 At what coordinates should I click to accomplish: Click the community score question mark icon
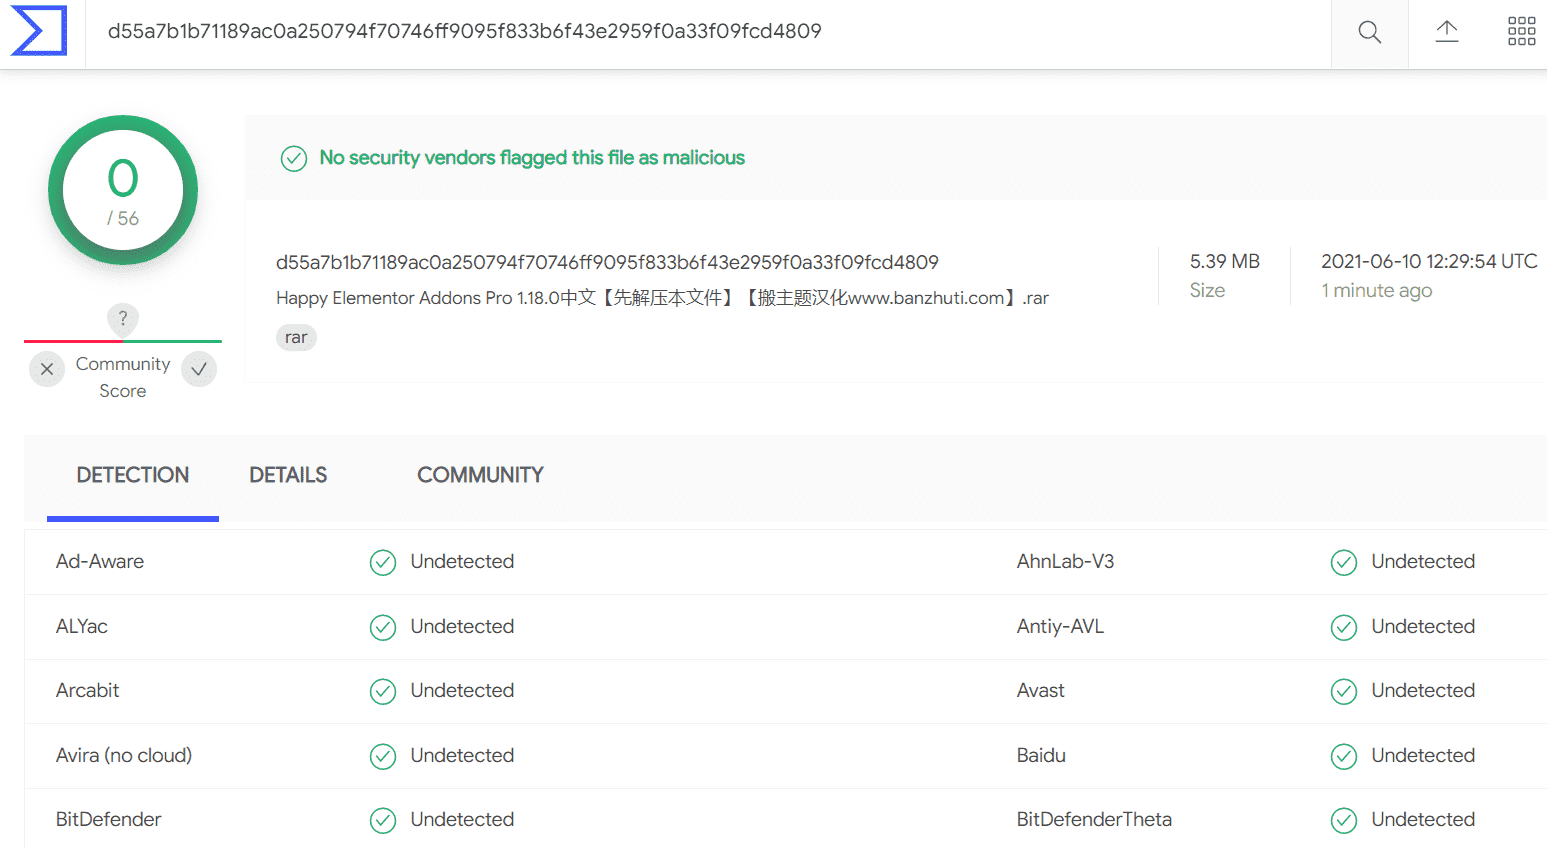[x=123, y=319]
